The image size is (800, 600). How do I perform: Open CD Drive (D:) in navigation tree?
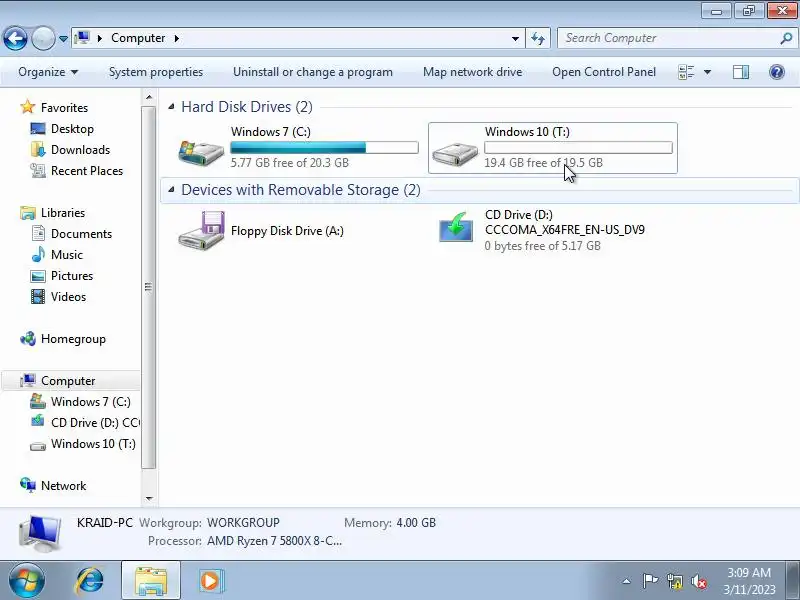[x=94, y=422]
